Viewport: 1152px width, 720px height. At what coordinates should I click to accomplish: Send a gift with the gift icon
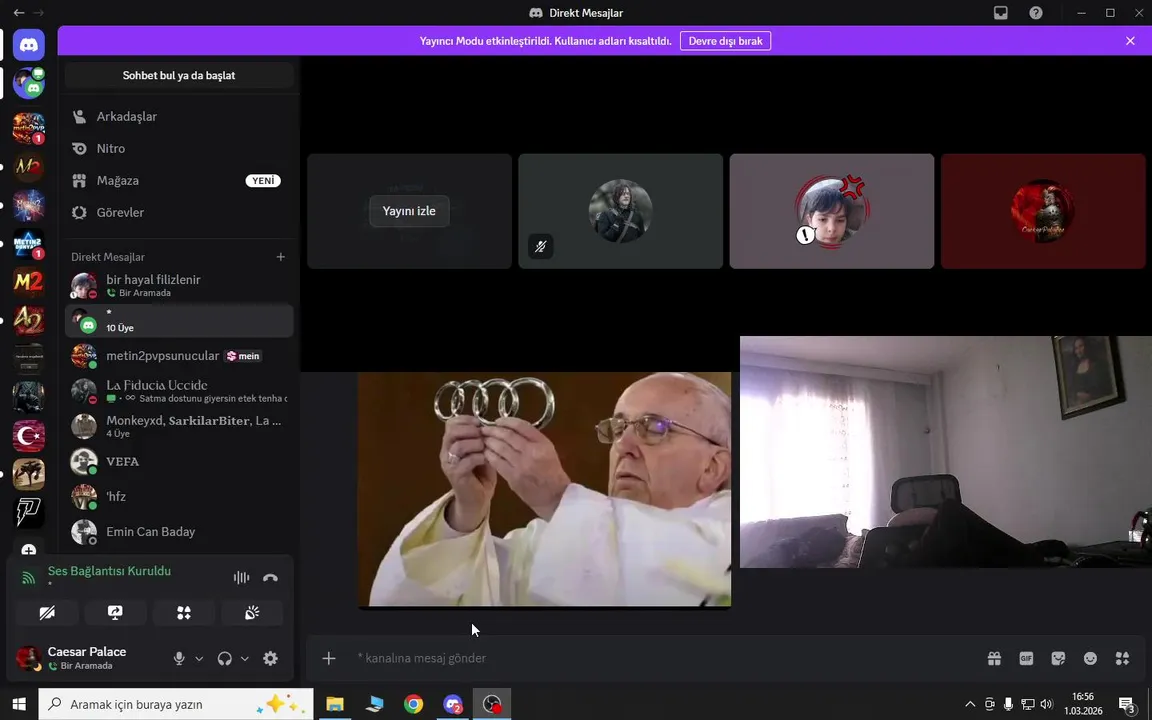pos(994,658)
